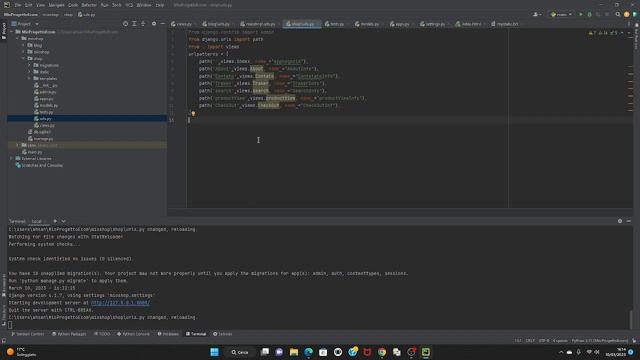640x360 pixels.
Task: Select models.py in project tree
Action: pyautogui.click(x=46, y=105)
